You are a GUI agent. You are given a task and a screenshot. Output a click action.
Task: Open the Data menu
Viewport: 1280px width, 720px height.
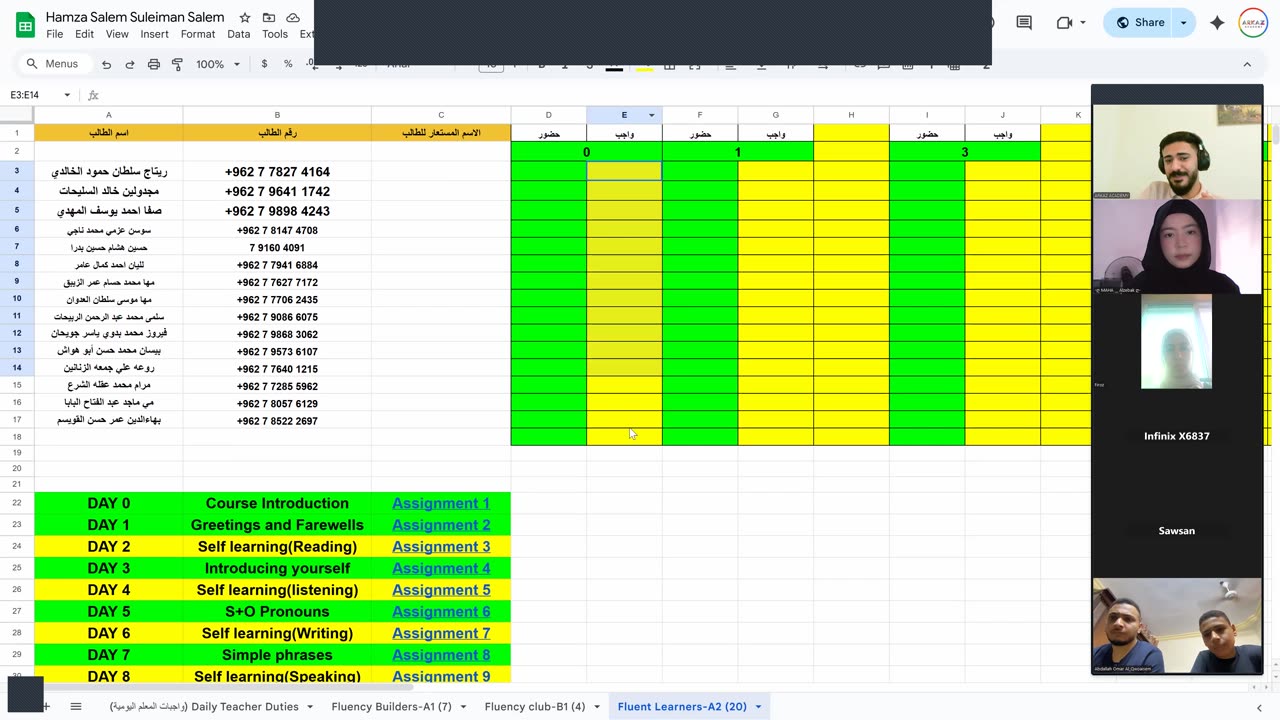coord(238,34)
